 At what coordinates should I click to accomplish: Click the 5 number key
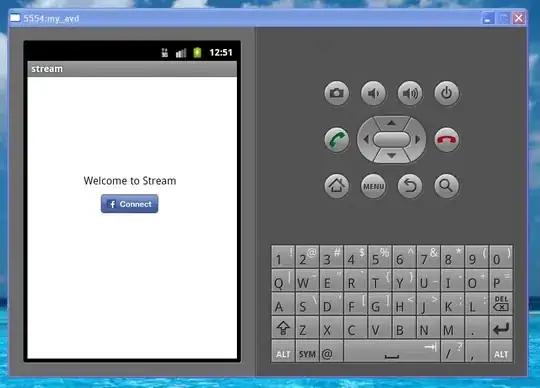point(380,256)
